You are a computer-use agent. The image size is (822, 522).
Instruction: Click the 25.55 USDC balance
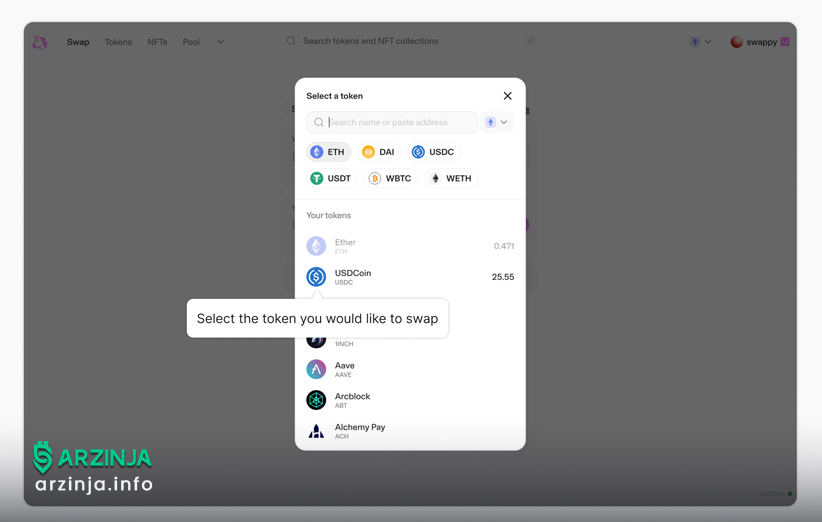(x=503, y=277)
